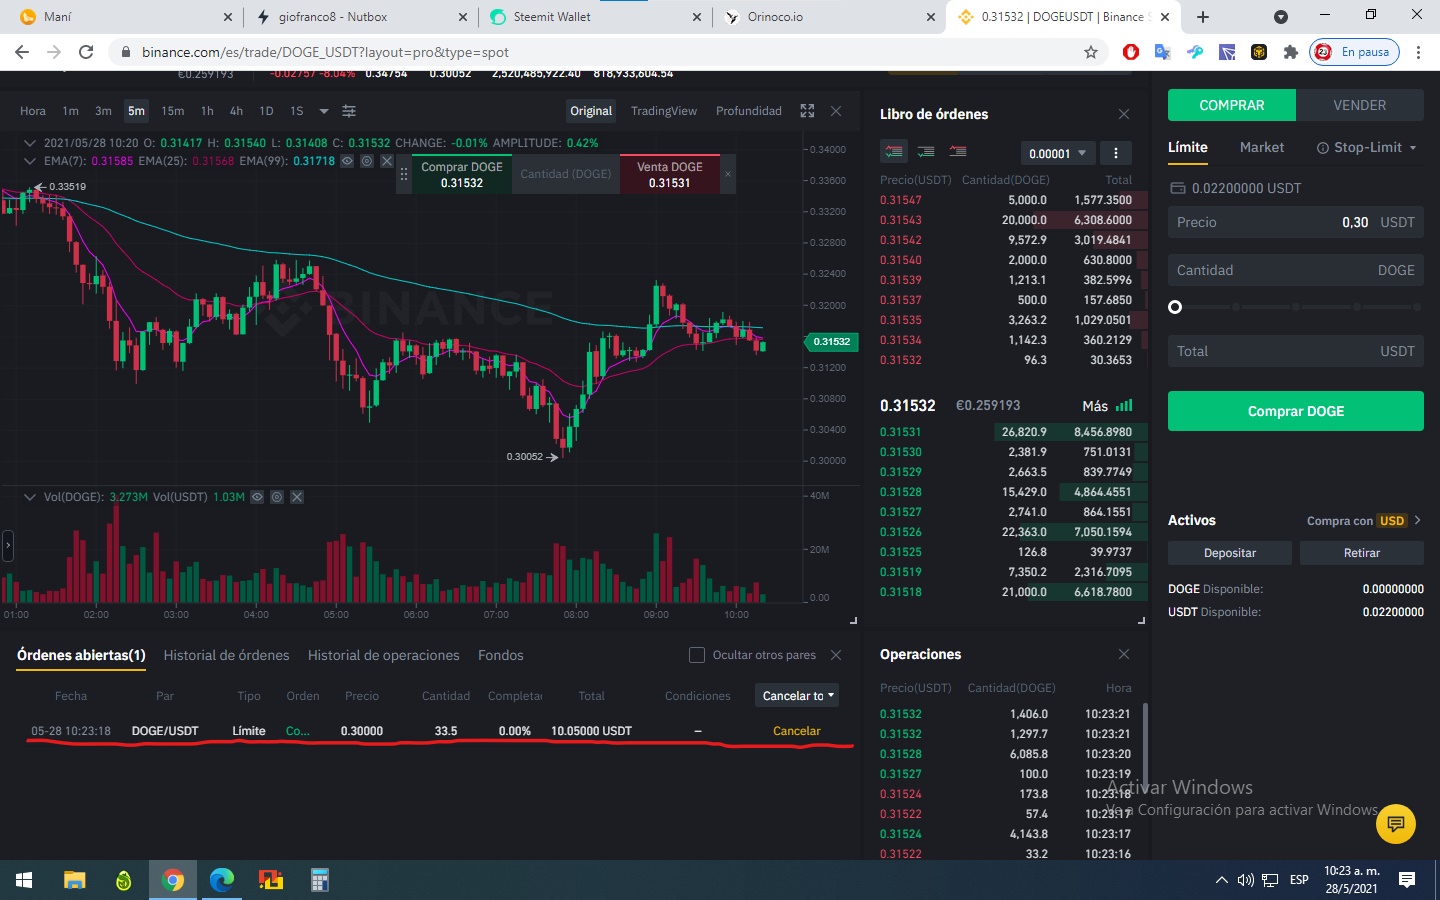Image resolution: width=1440 pixels, height=900 pixels.
Task: Select 1m chart interval
Action: (70, 111)
